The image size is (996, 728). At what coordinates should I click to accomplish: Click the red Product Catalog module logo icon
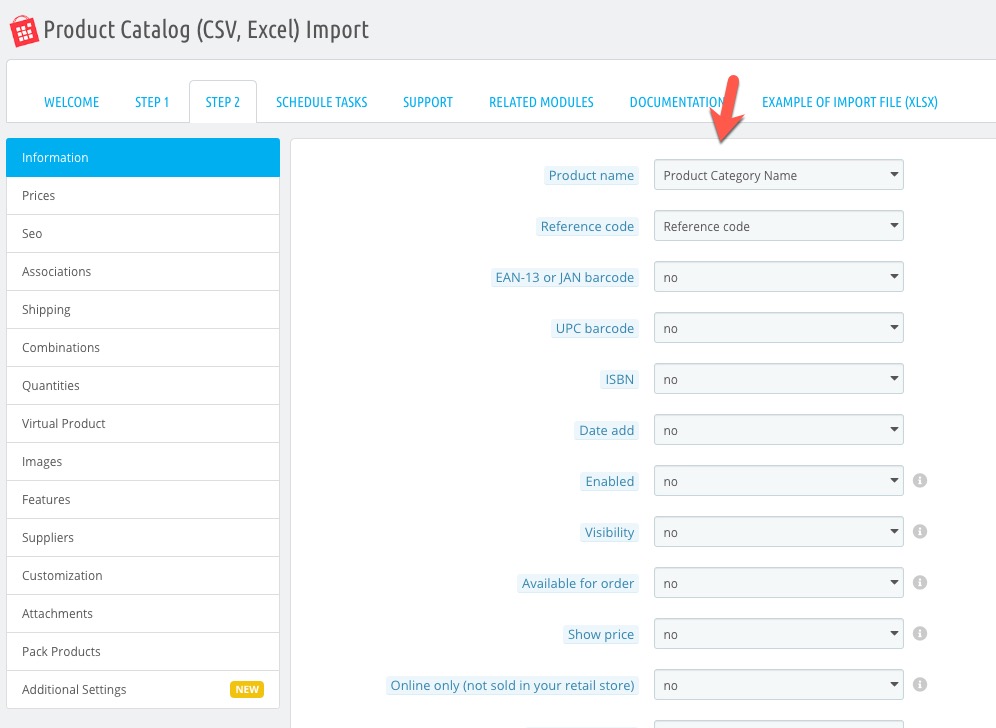click(24, 31)
